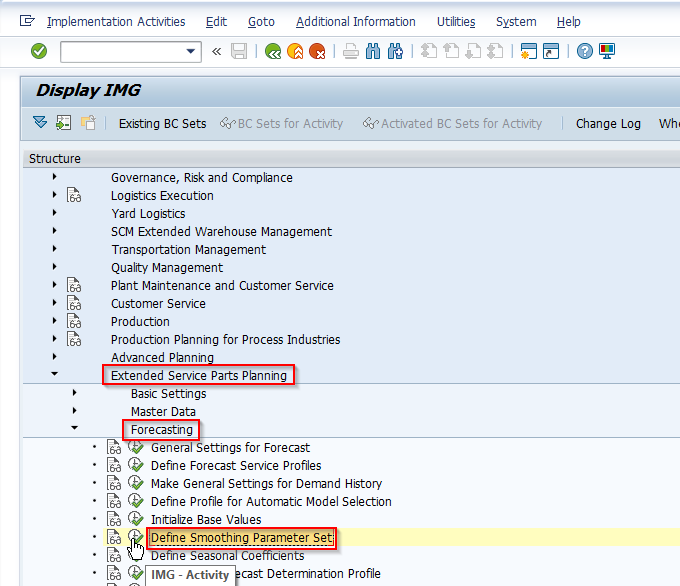Screen dimensions: 680x586
Task: Click the orange Exit icon
Action: point(295,52)
